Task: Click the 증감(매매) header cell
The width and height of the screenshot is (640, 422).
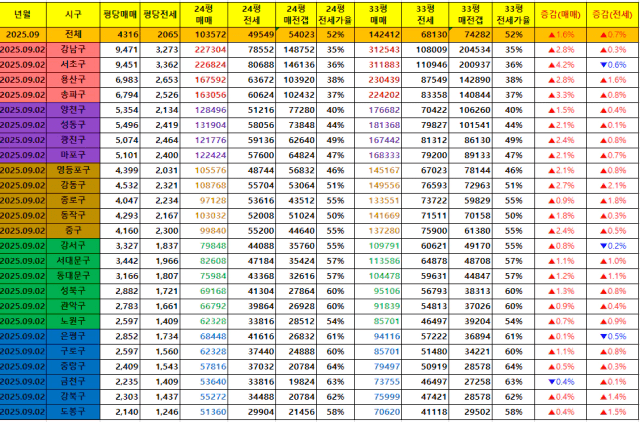Action: tap(560, 15)
